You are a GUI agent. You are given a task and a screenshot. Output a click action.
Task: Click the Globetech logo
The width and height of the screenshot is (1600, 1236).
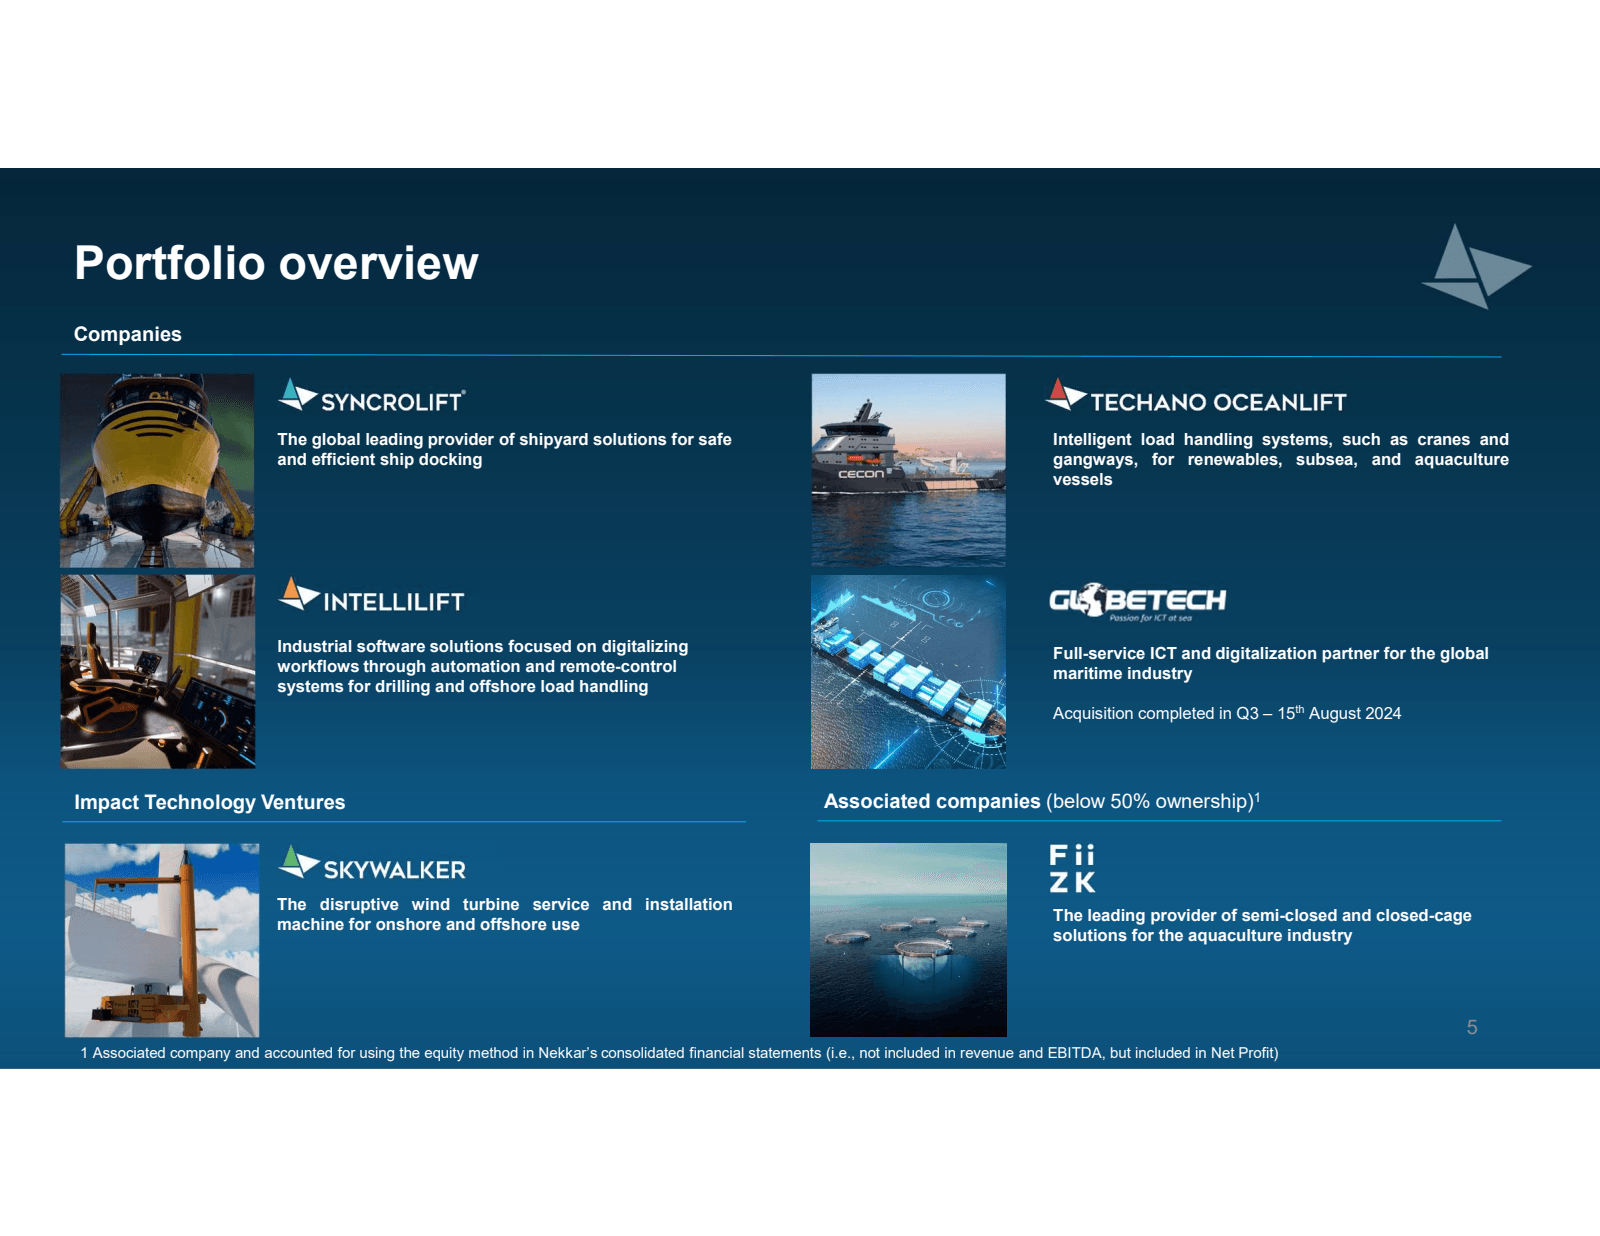pyautogui.click(x=1138, y=602)
